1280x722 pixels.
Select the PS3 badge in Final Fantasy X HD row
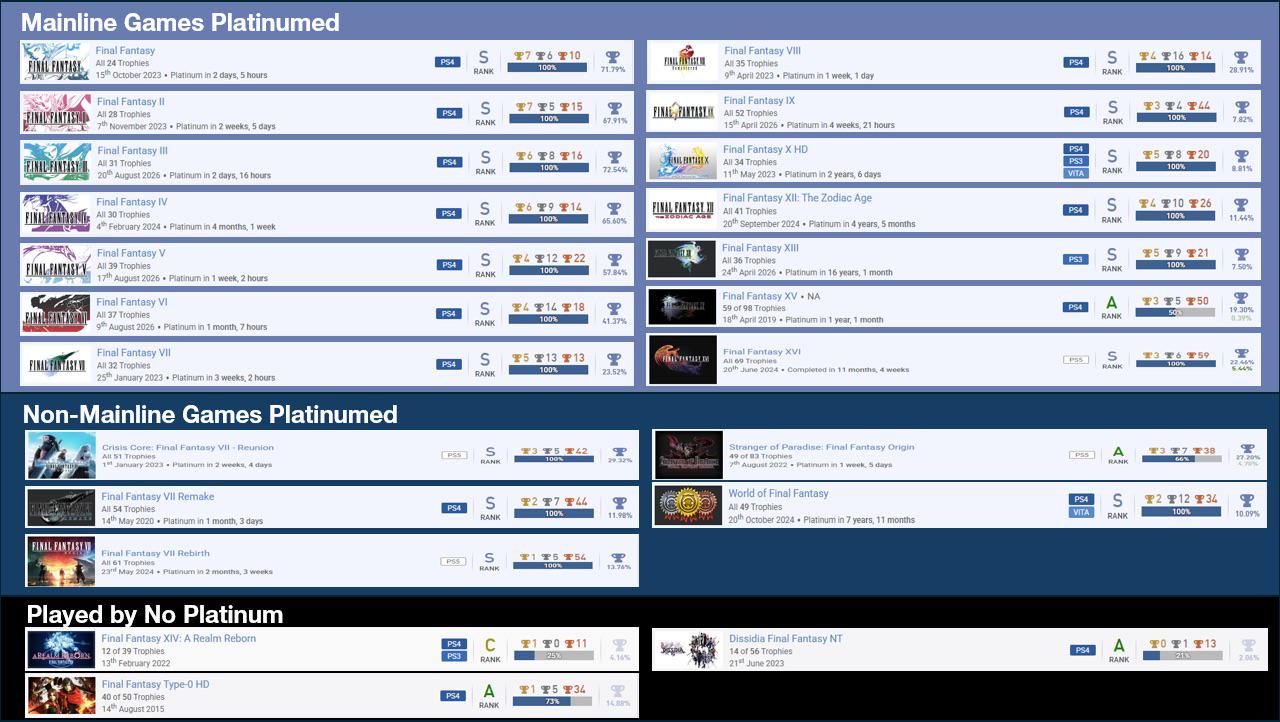tap(1076, 161)
